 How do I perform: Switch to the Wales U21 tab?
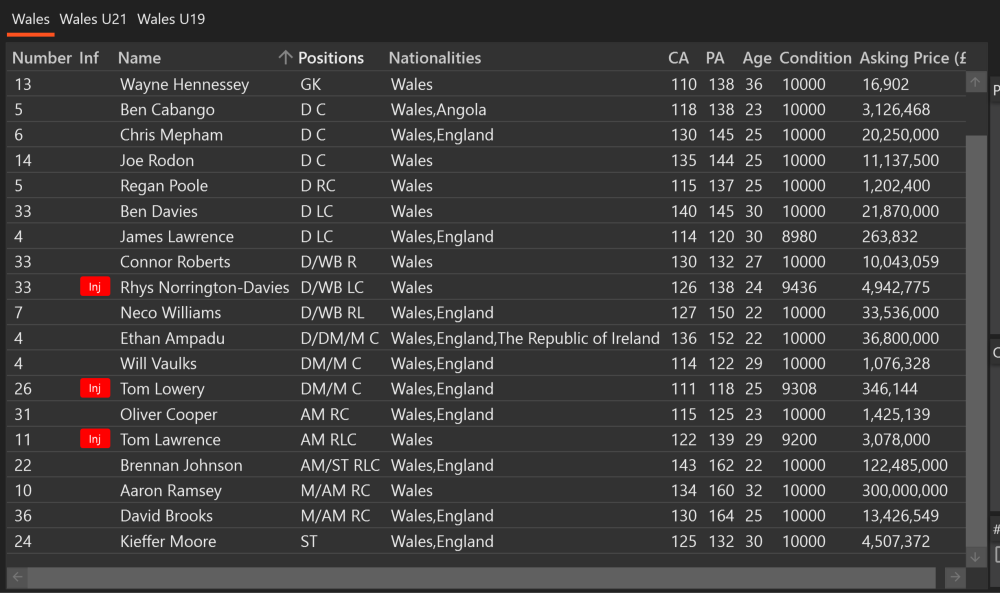tap(93, 19)
